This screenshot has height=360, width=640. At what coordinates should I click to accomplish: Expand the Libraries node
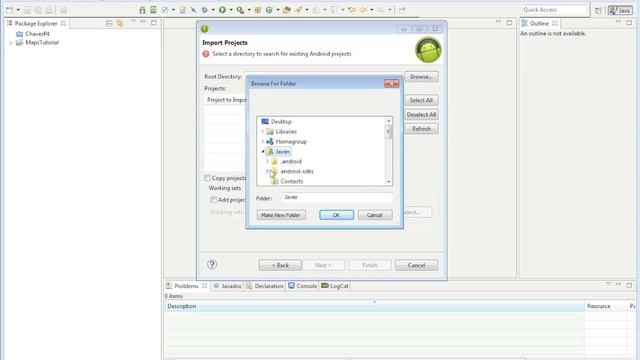click(x=262, y=131)
